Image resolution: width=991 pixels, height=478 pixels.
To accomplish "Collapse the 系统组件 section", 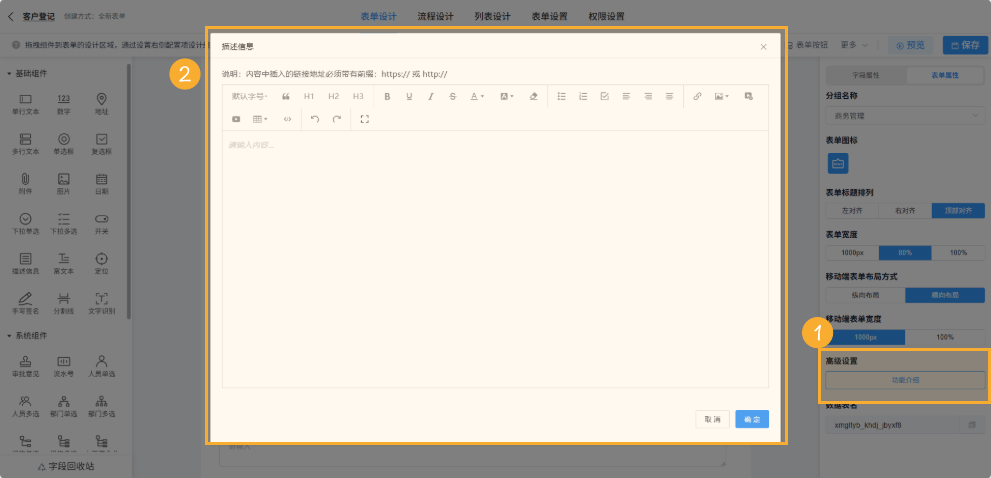I will point(9,335).
